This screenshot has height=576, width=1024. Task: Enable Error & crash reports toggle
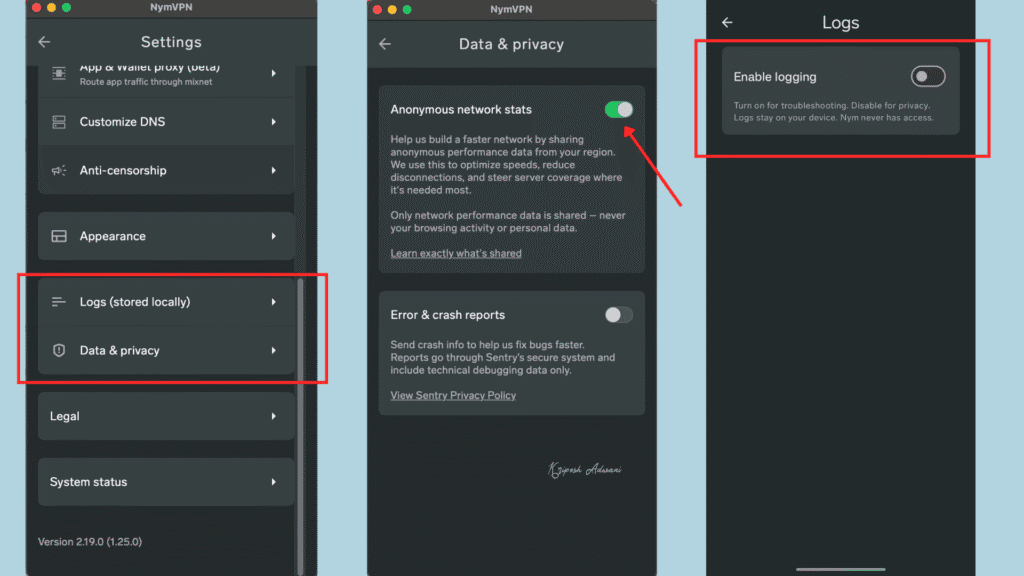(x=618, y=315)
